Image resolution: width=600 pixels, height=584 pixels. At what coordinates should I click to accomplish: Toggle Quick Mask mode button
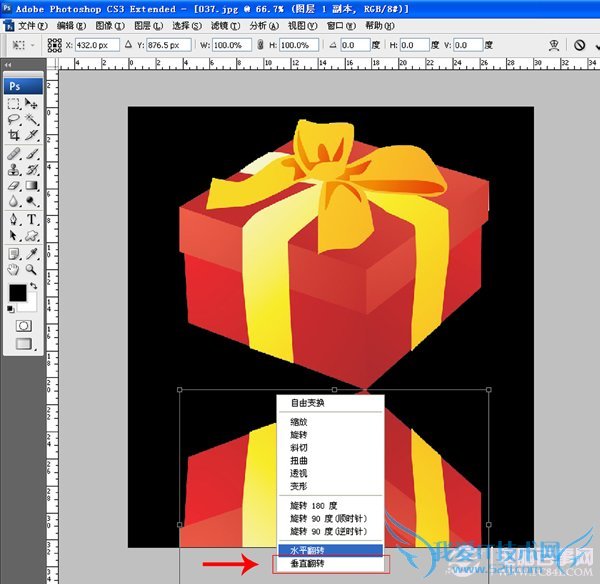click(23, 326)
